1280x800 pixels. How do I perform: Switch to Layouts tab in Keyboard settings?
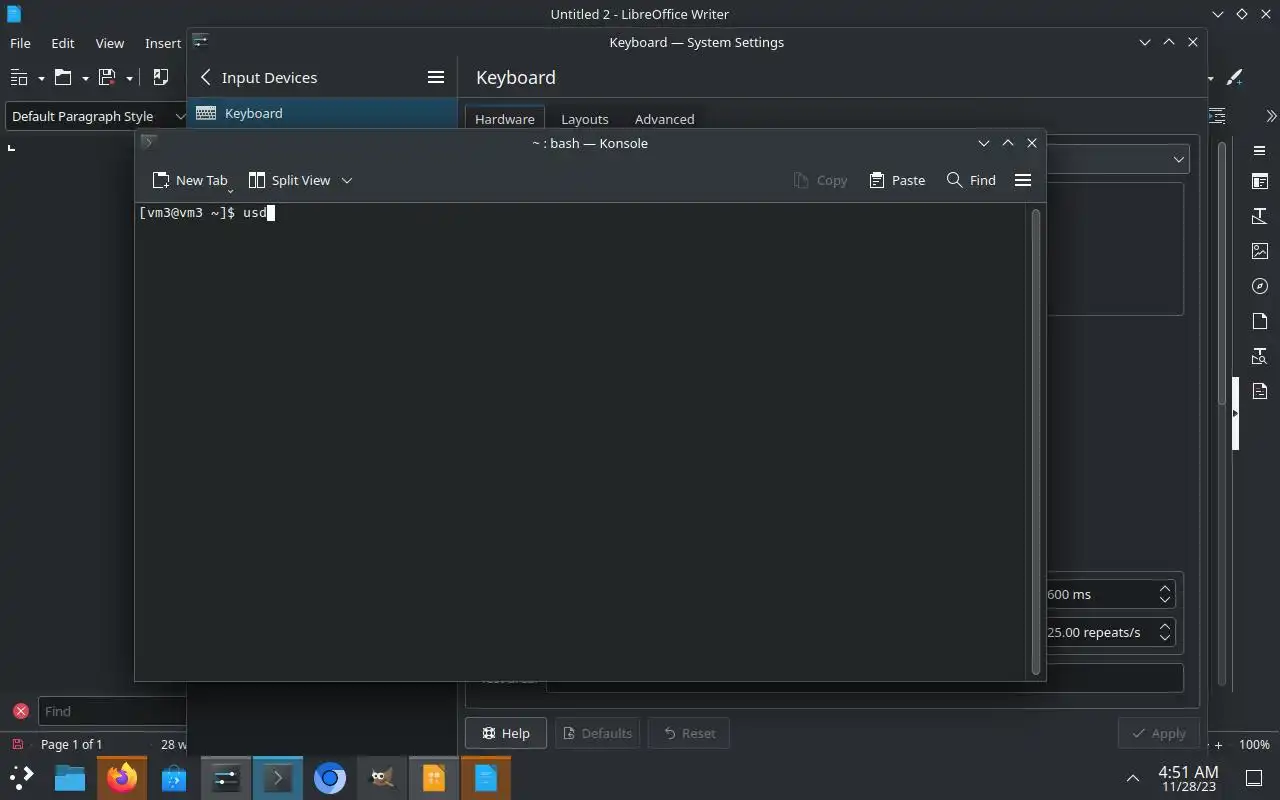coord(585,118)
